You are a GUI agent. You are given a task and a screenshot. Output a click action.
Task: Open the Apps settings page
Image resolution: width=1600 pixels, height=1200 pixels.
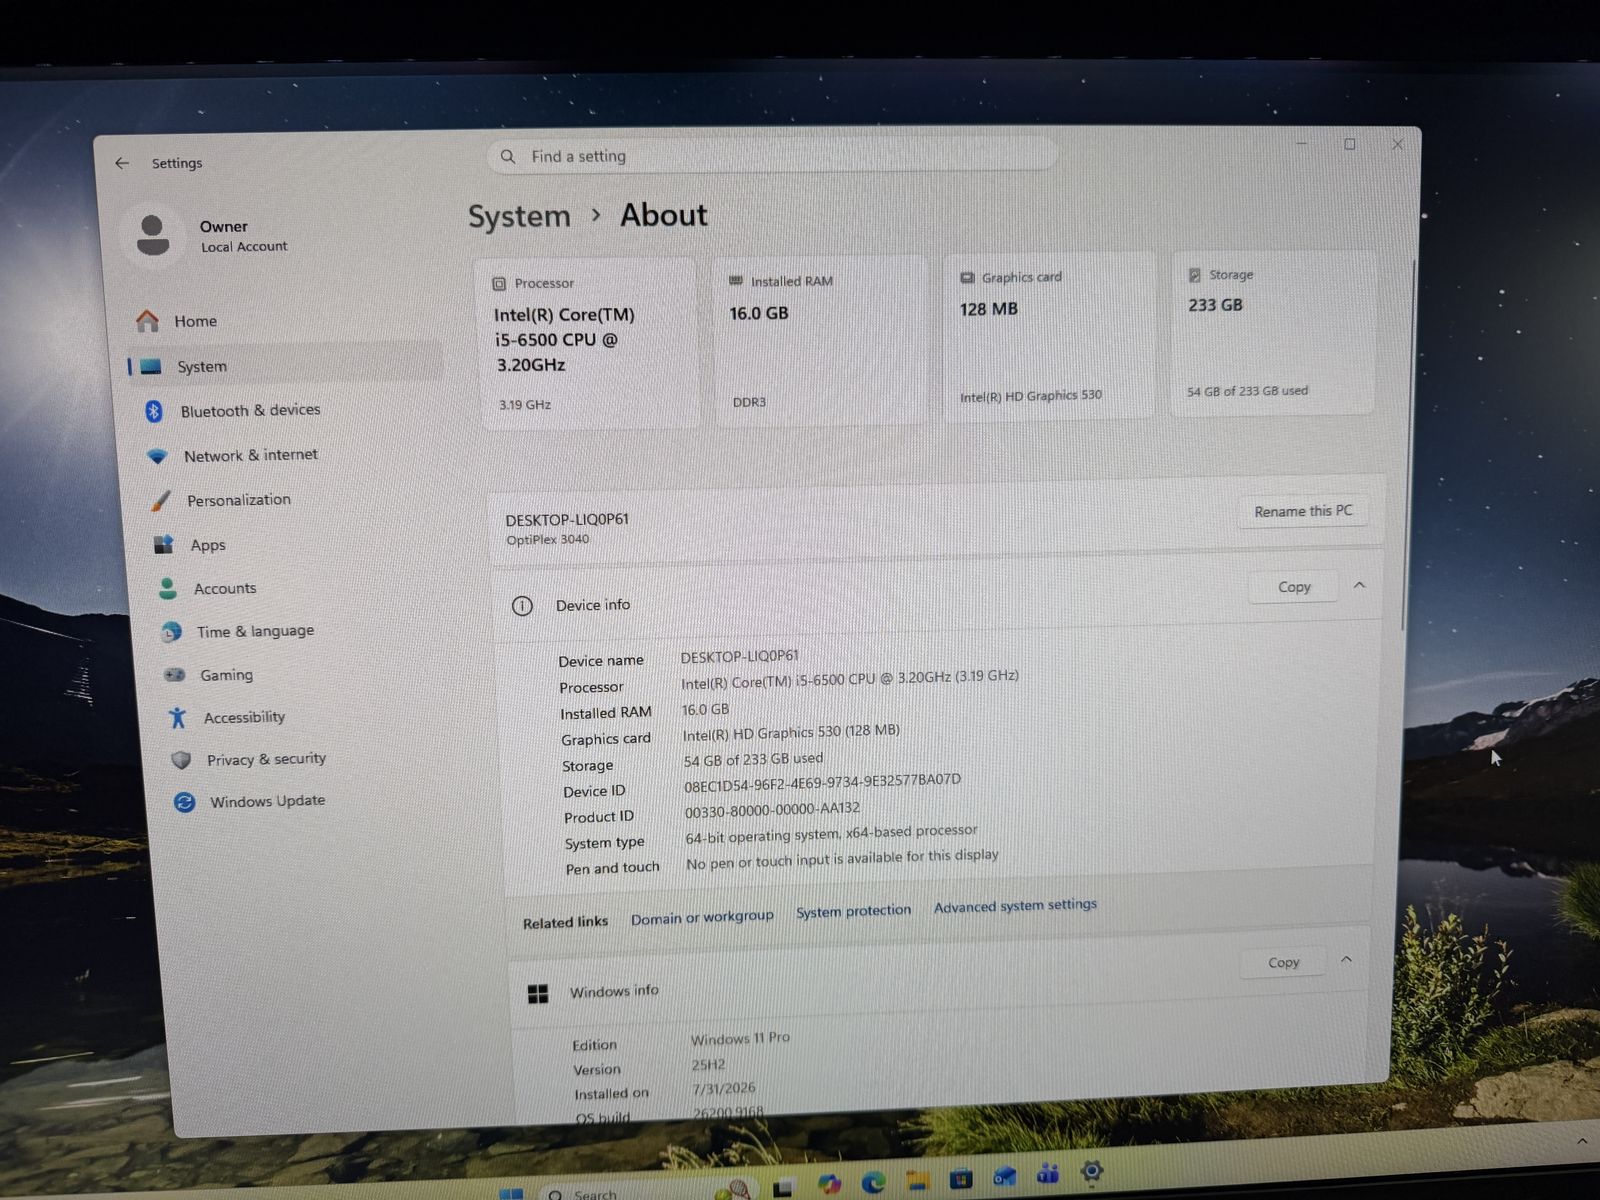point(299,545)
